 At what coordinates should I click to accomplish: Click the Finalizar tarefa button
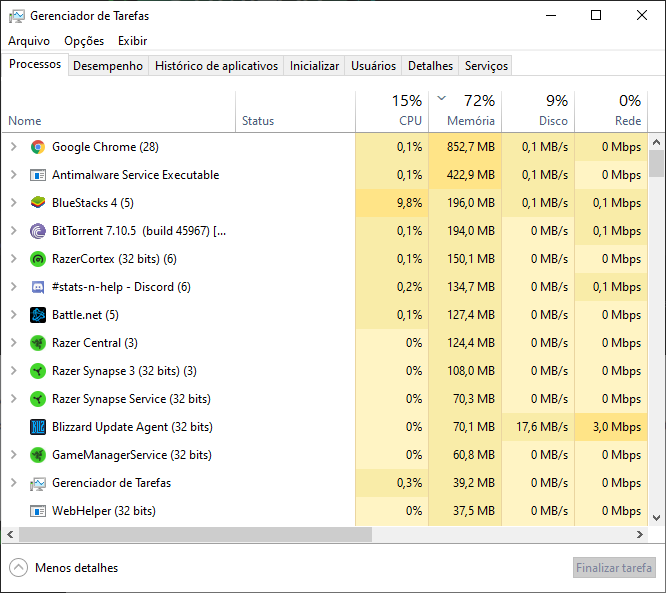[x=614, y=568]
